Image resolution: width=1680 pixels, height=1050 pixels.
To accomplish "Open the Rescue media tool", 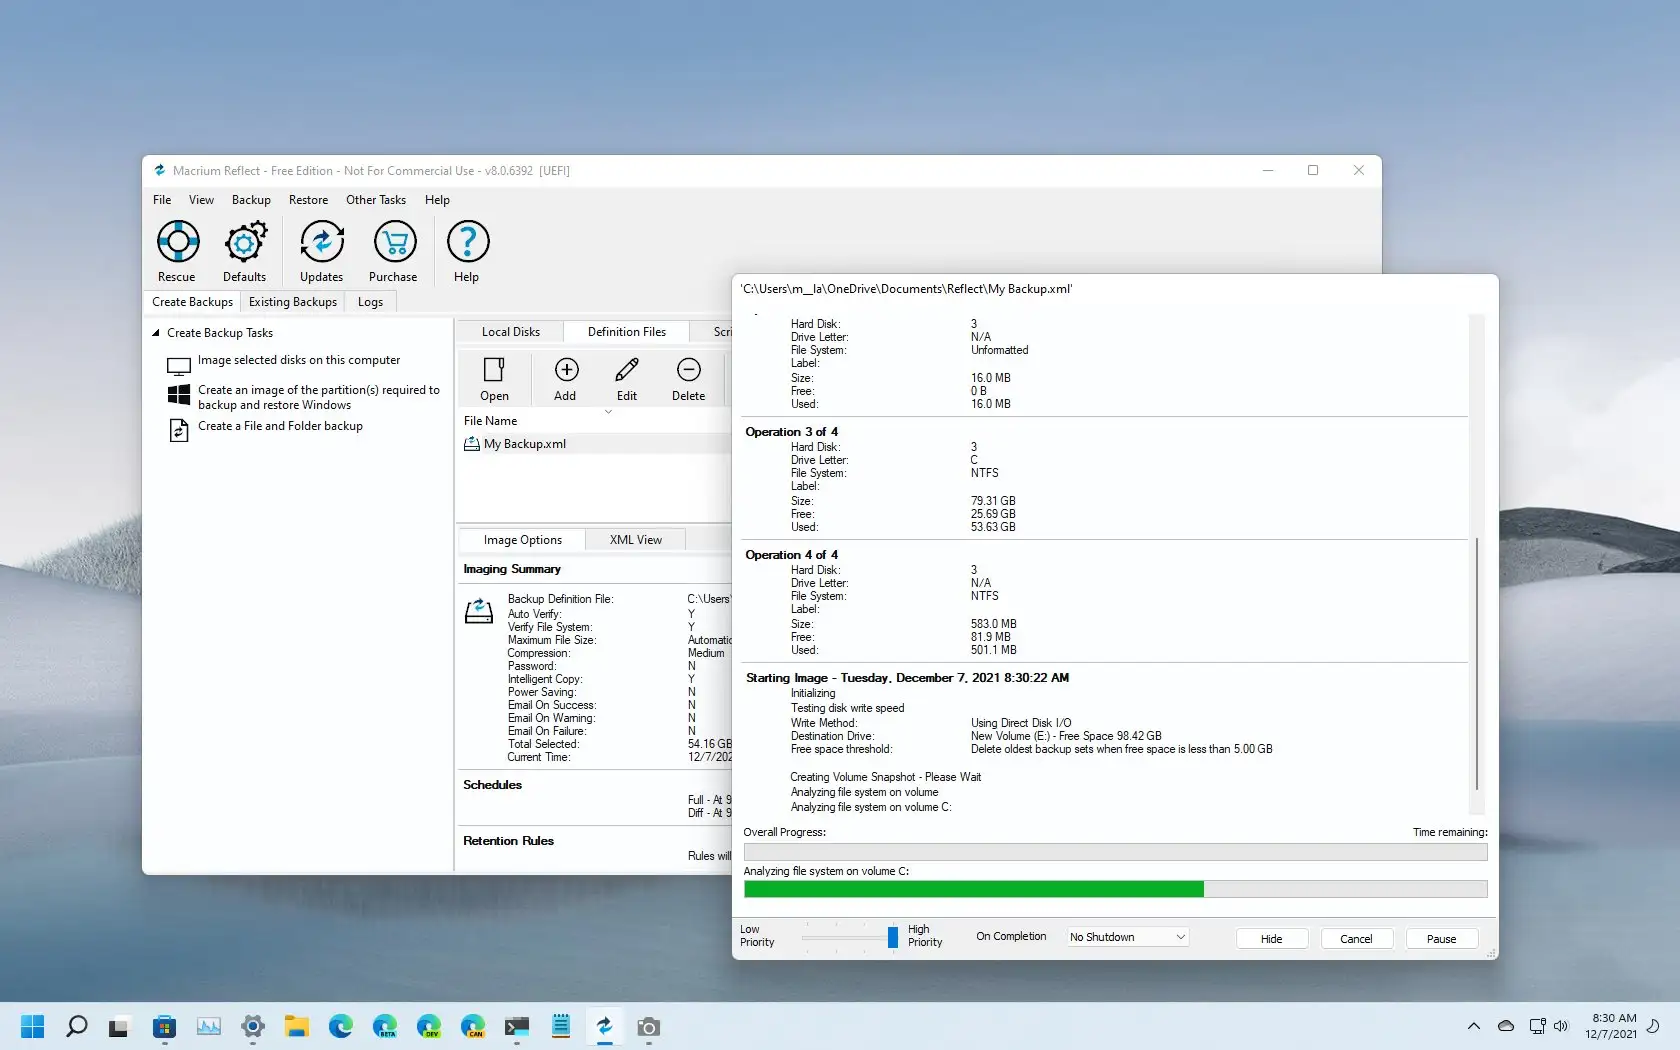I will pos(178,242).
